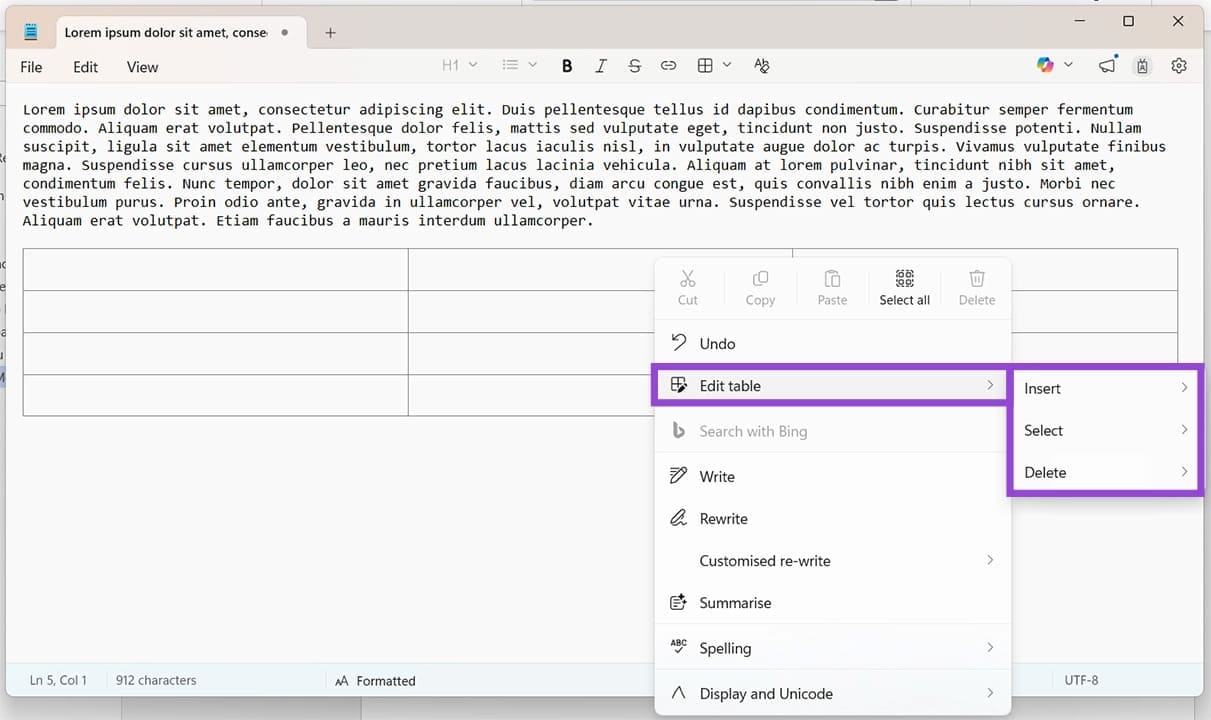The width and height of the screenshot is (1211, 720).
Task: Toggle bold formatting
Action: tap(567, 65)
